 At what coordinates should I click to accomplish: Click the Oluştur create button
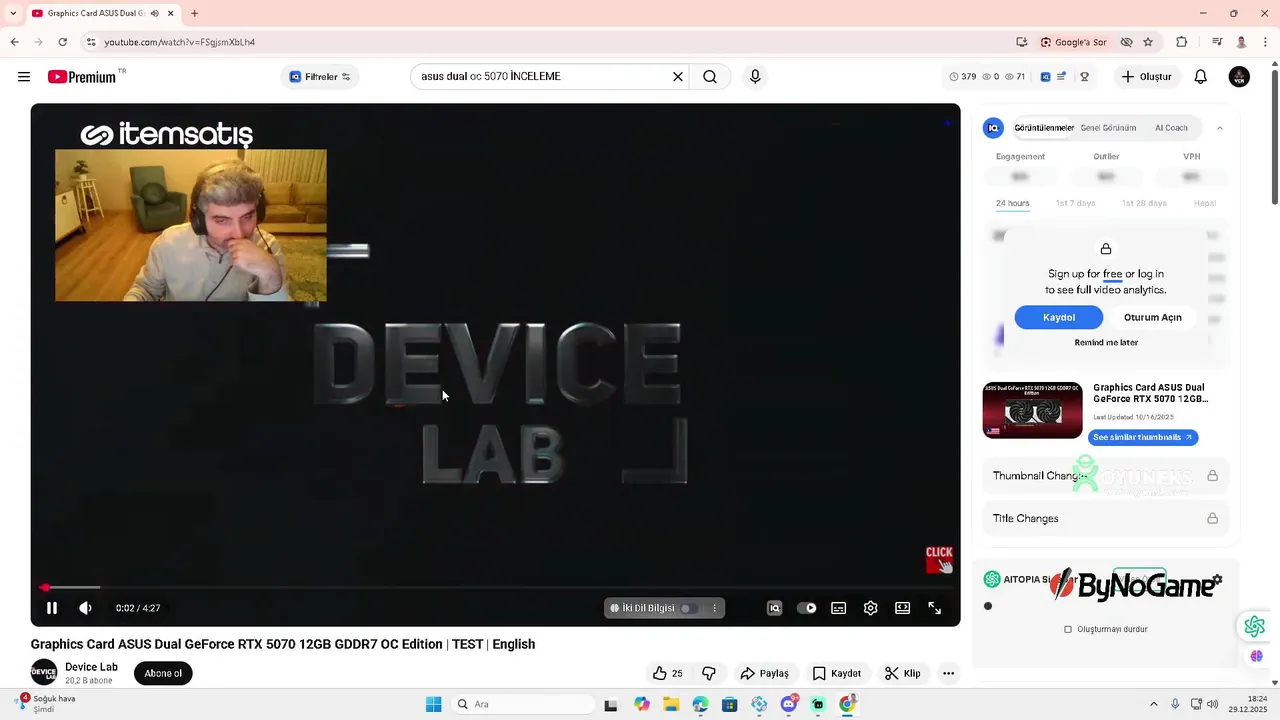[x=1146, y=77]
